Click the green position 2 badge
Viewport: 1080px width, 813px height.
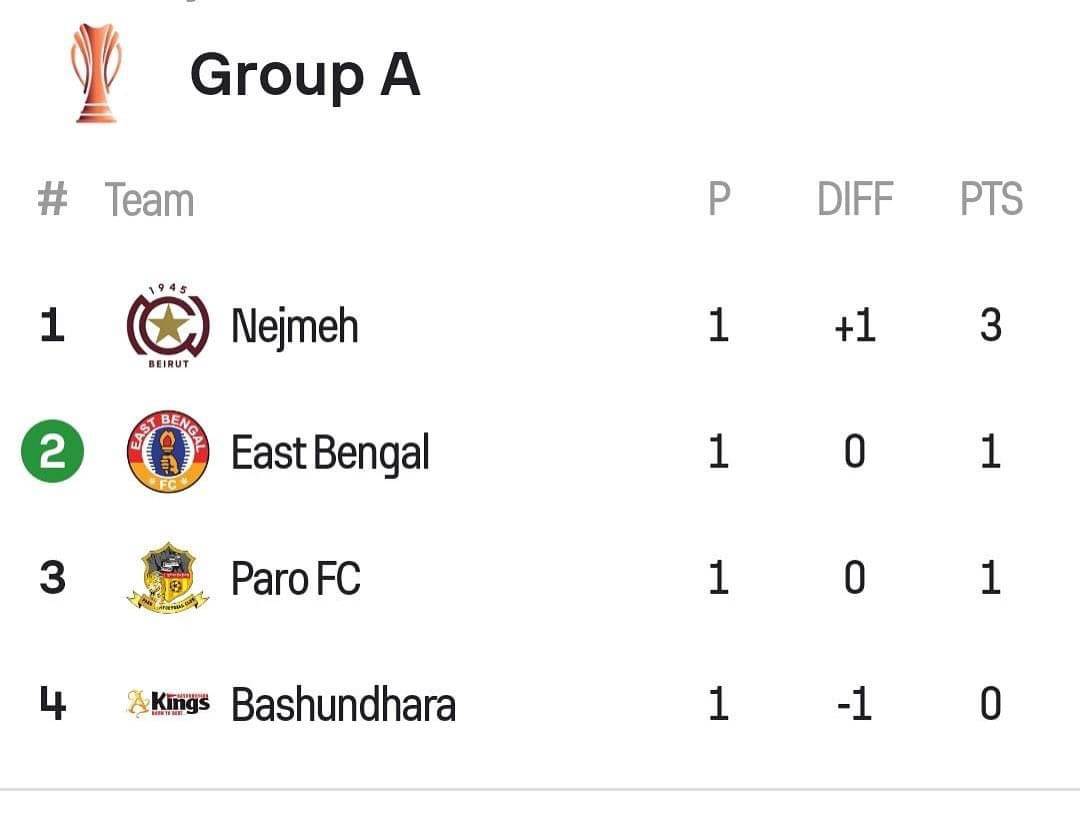tap(52, 452)
